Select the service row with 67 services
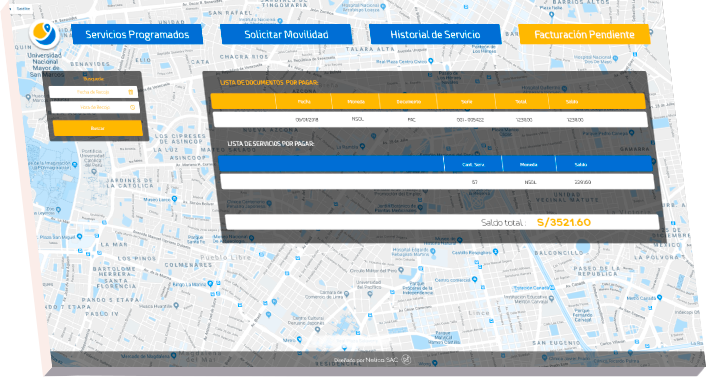 [437, 182]
